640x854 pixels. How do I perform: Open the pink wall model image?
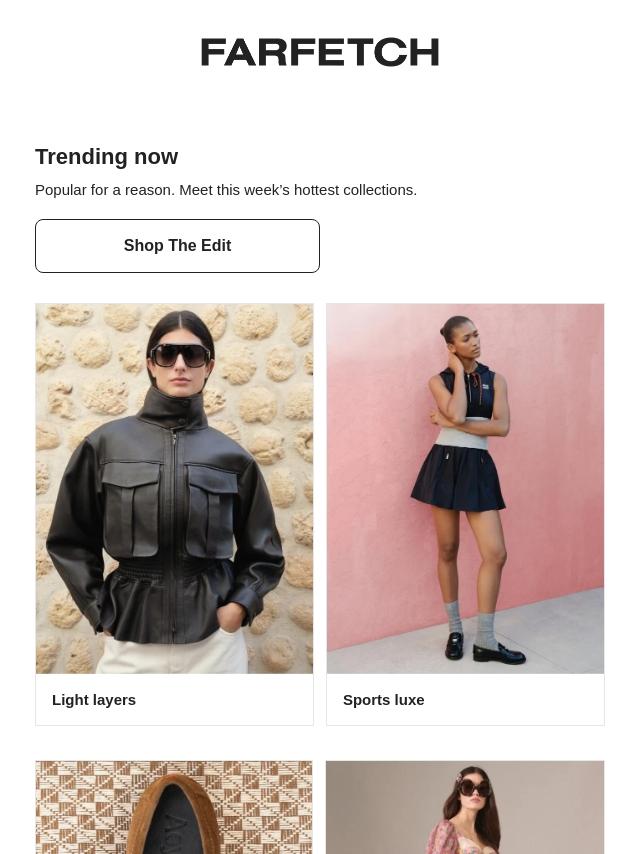pos(465,489)
